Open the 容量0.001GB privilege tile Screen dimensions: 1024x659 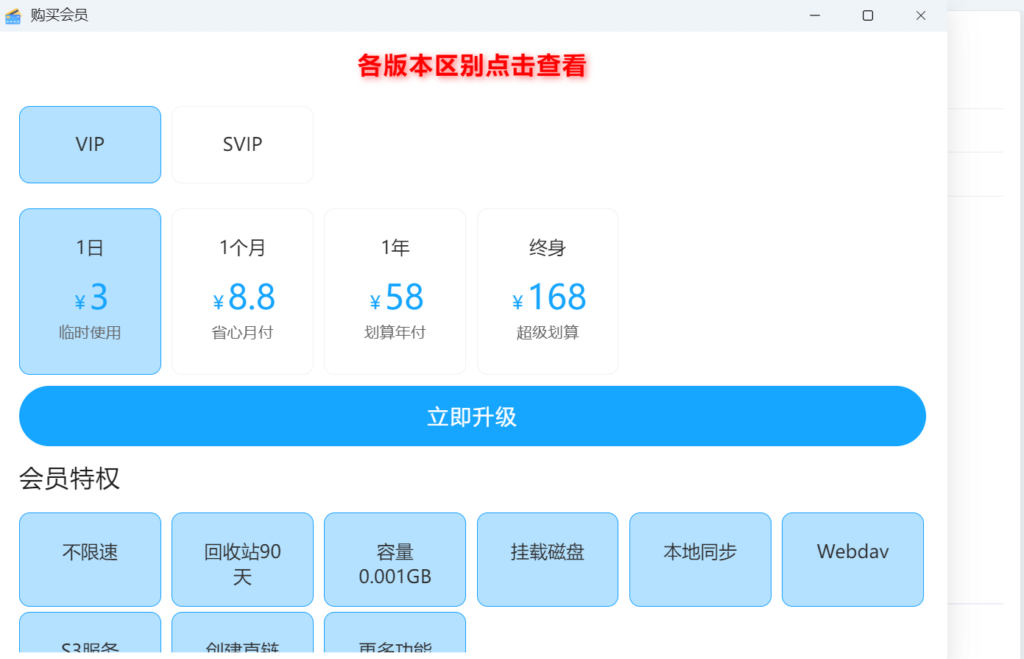click(394, 559)
